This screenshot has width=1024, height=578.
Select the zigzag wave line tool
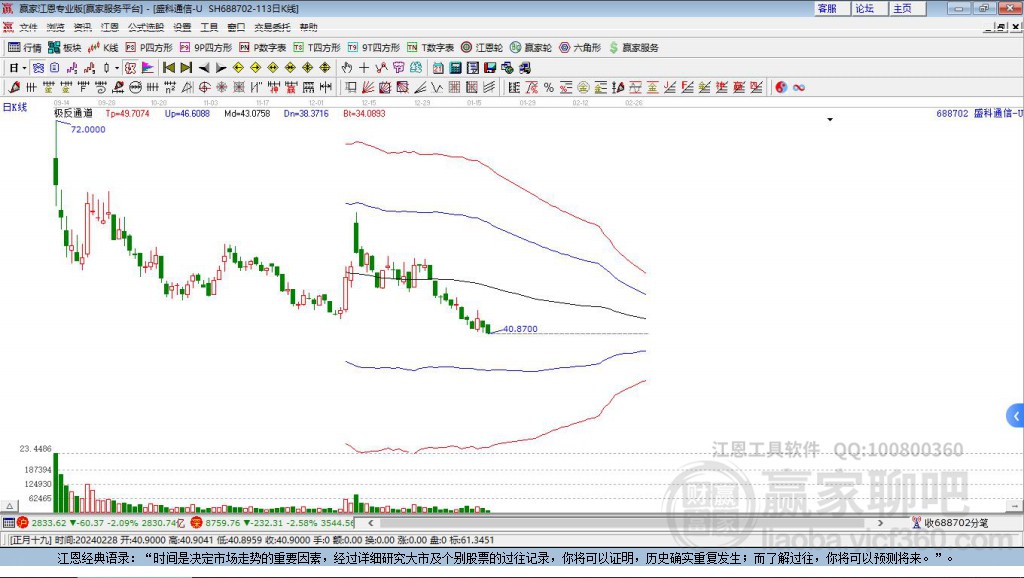pyautogui.click(x=438, y=88)
